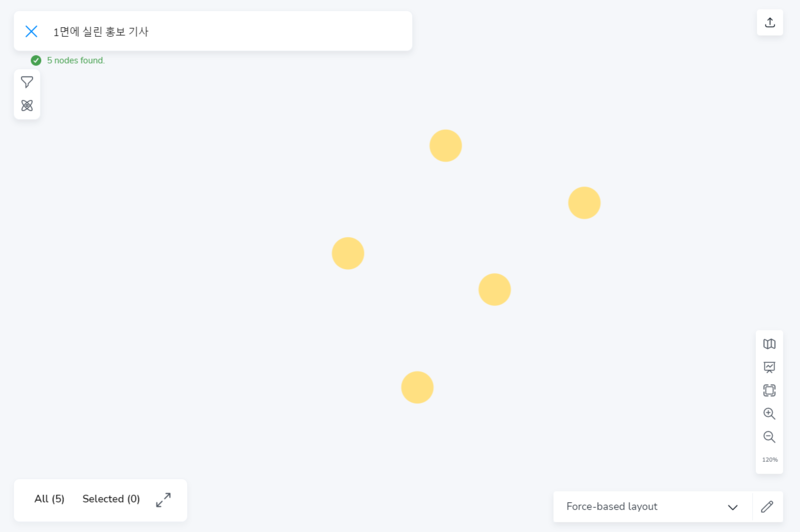Expand the node list panel

(x=163, y=499)
